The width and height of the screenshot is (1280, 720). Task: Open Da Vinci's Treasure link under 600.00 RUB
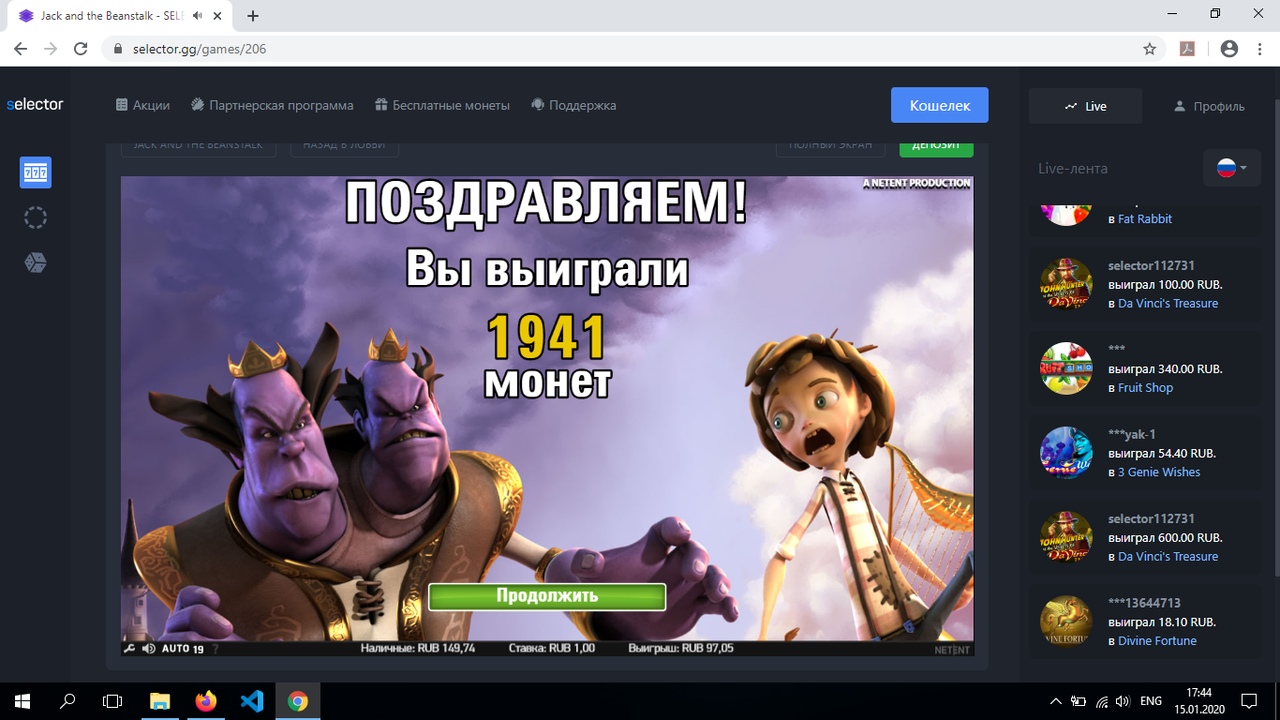1168,556
